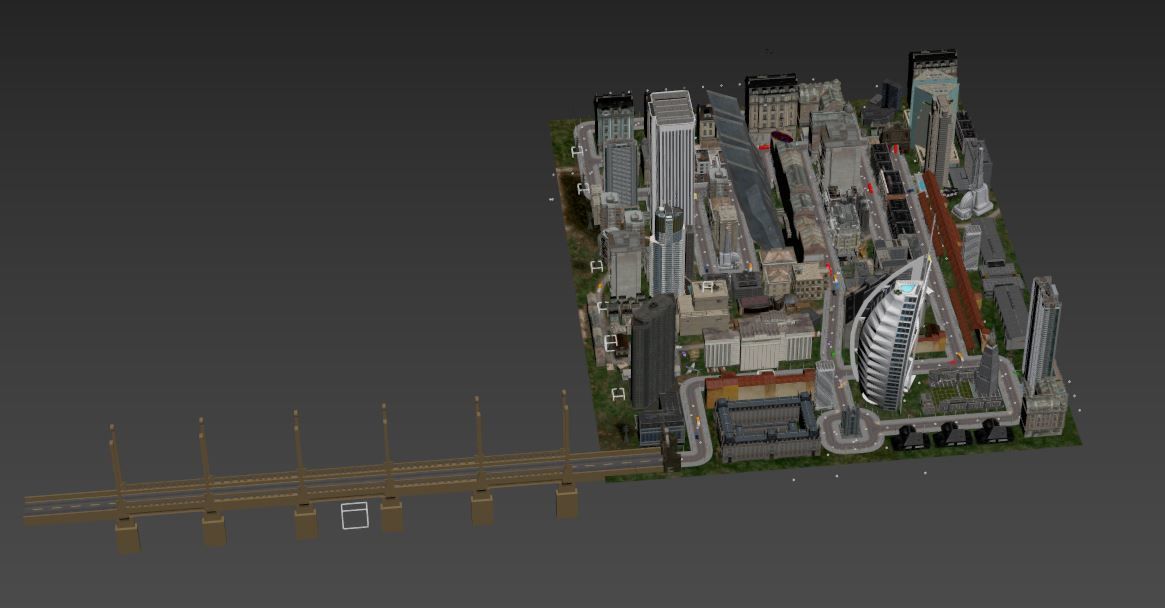Select the courtyard building at the front edge
Image resolution: width=1165 pixels, height=608 pixels.
click(x=767, y=427)
